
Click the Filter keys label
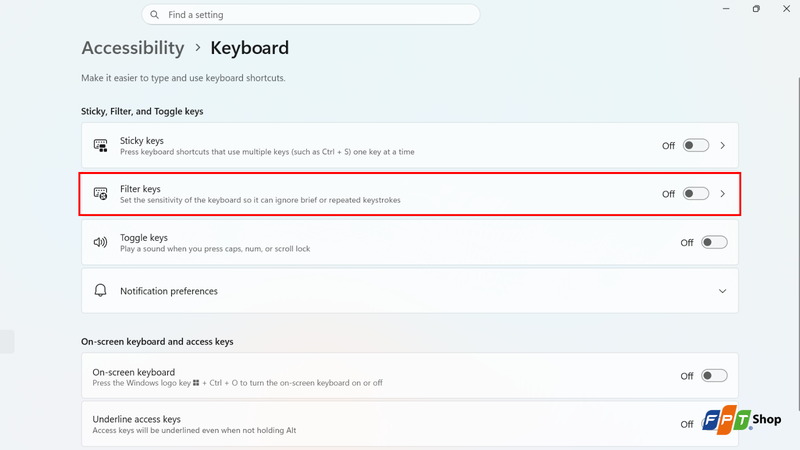pos(140,189)
